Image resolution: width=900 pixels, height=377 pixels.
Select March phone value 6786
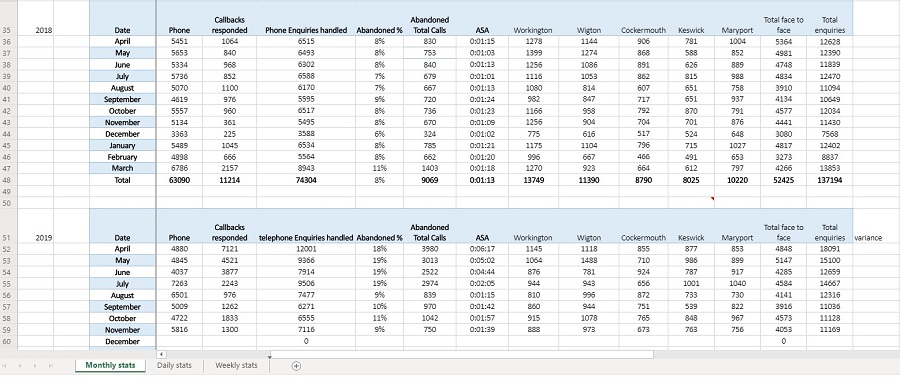pyautogui.click(x=180, y=168)
